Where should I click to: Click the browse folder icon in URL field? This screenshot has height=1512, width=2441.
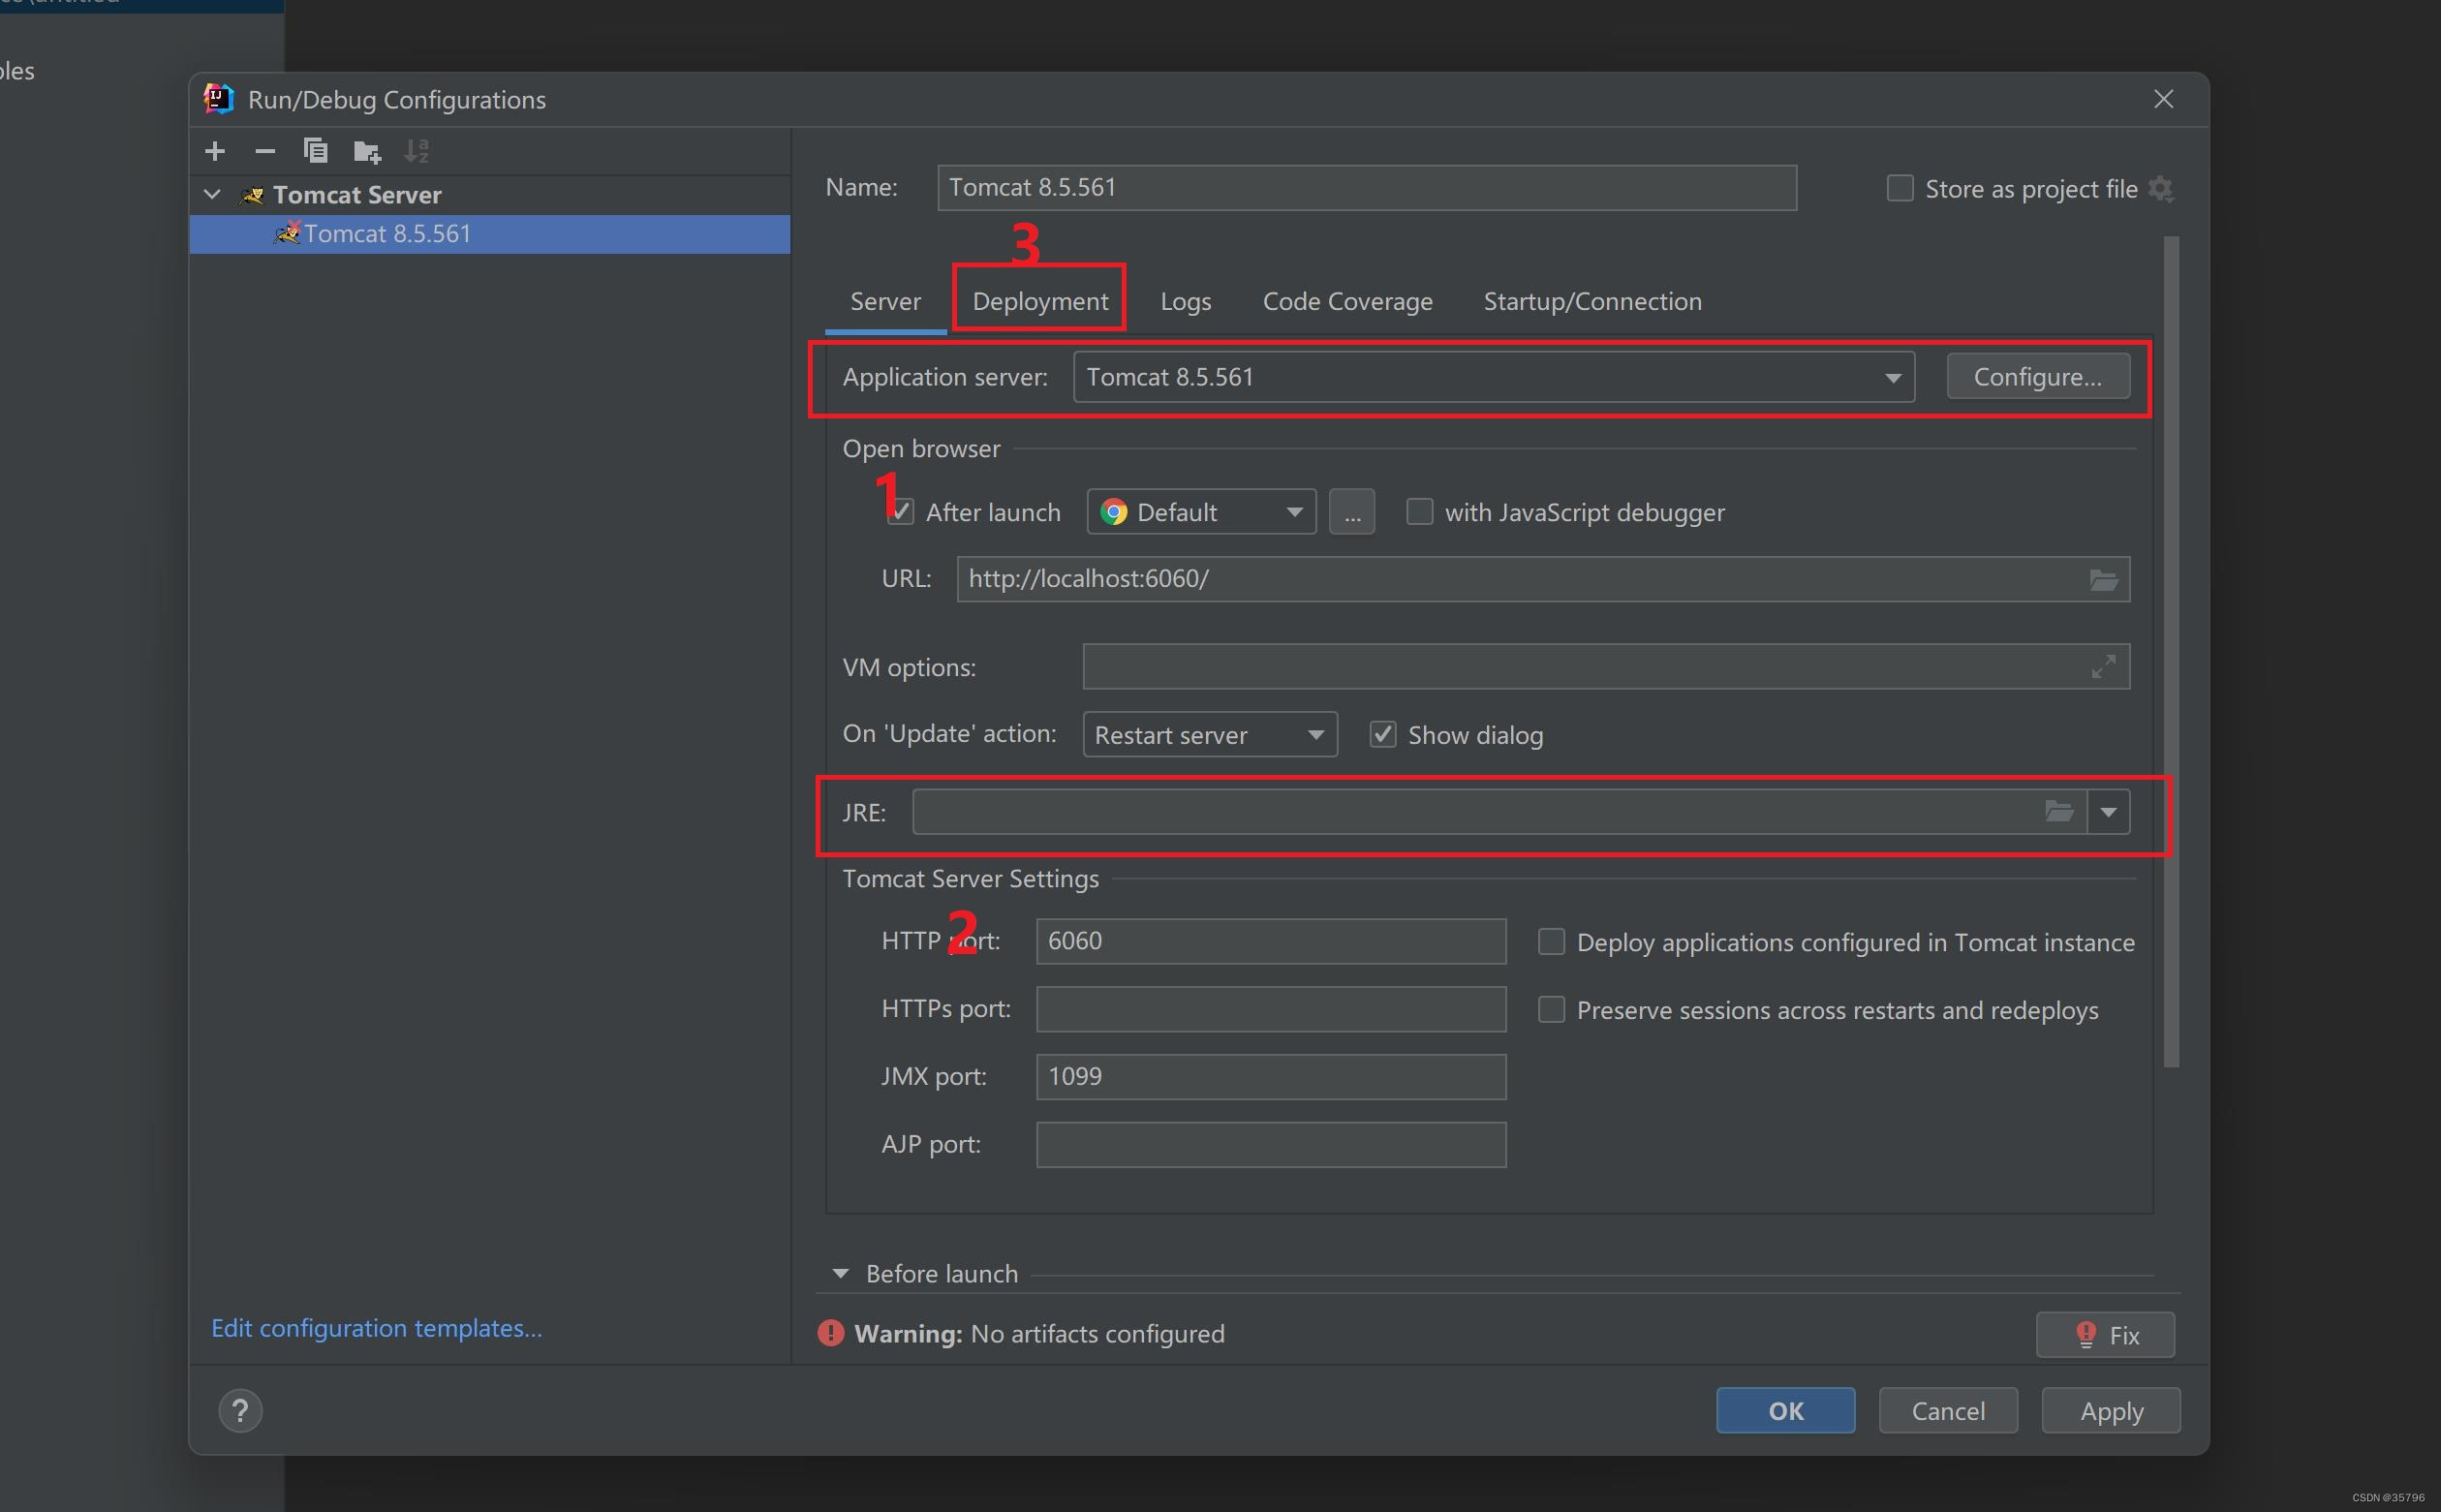2102,580
